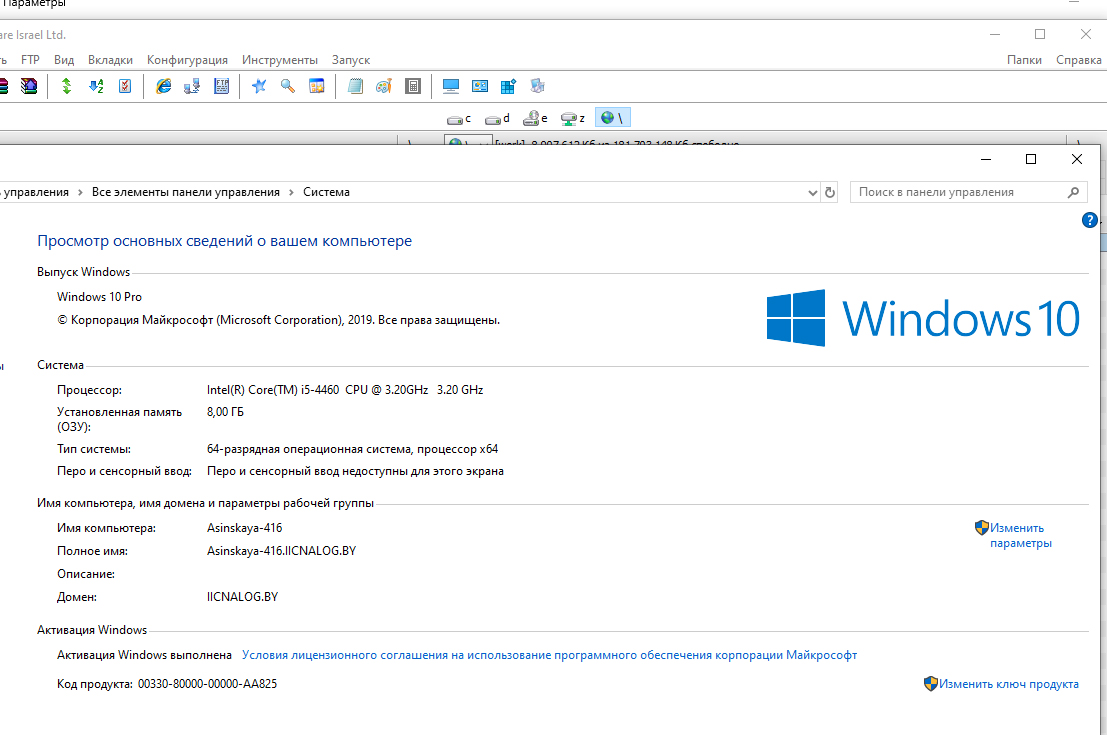1107x735 pixels.
Task: Launch Notepad from the toolbar
Action: pyautogui.click(x=355, y=86)
